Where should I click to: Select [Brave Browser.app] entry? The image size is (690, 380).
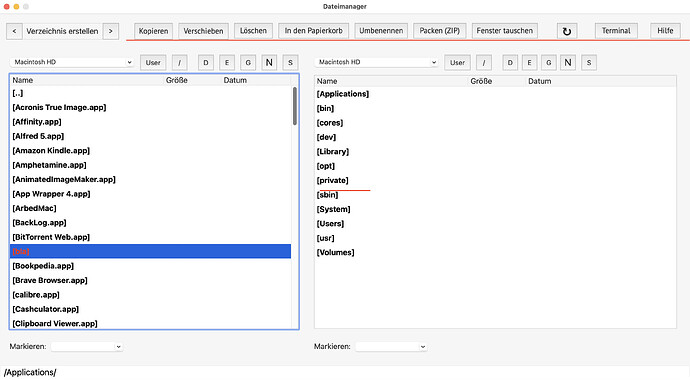[x=150, y=280]
